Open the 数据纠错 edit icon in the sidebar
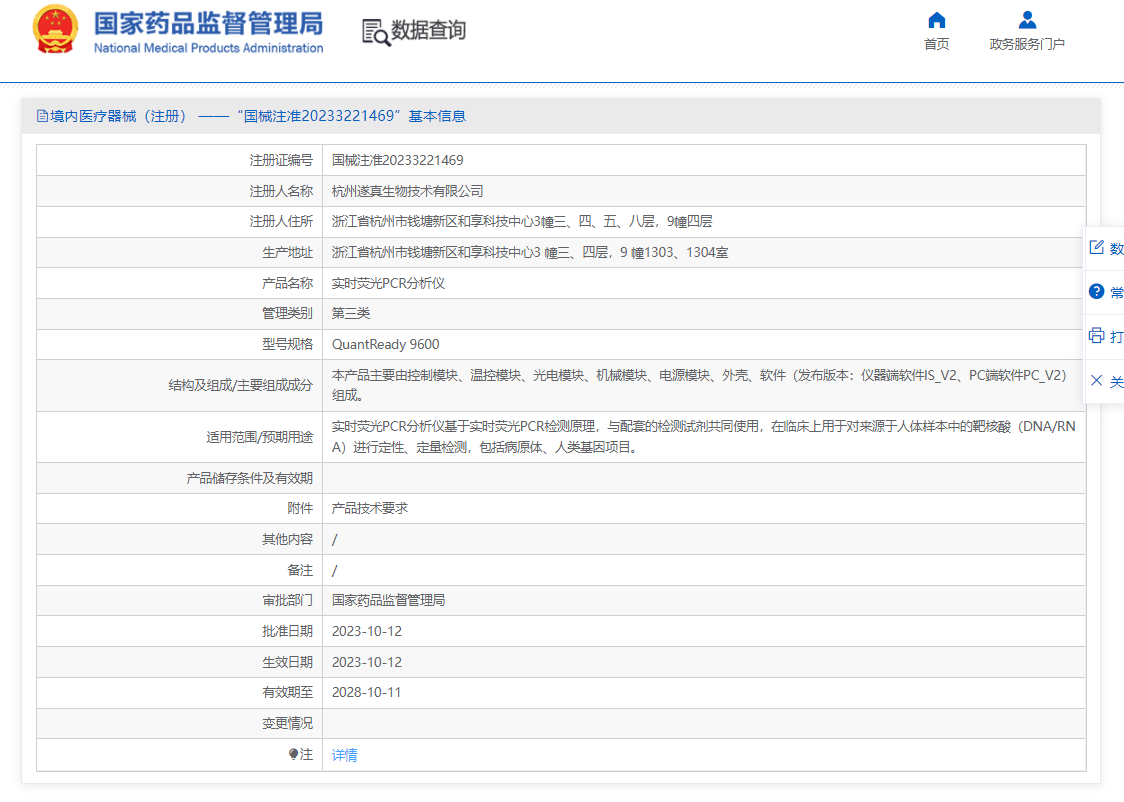 (x=1095, y=248)
